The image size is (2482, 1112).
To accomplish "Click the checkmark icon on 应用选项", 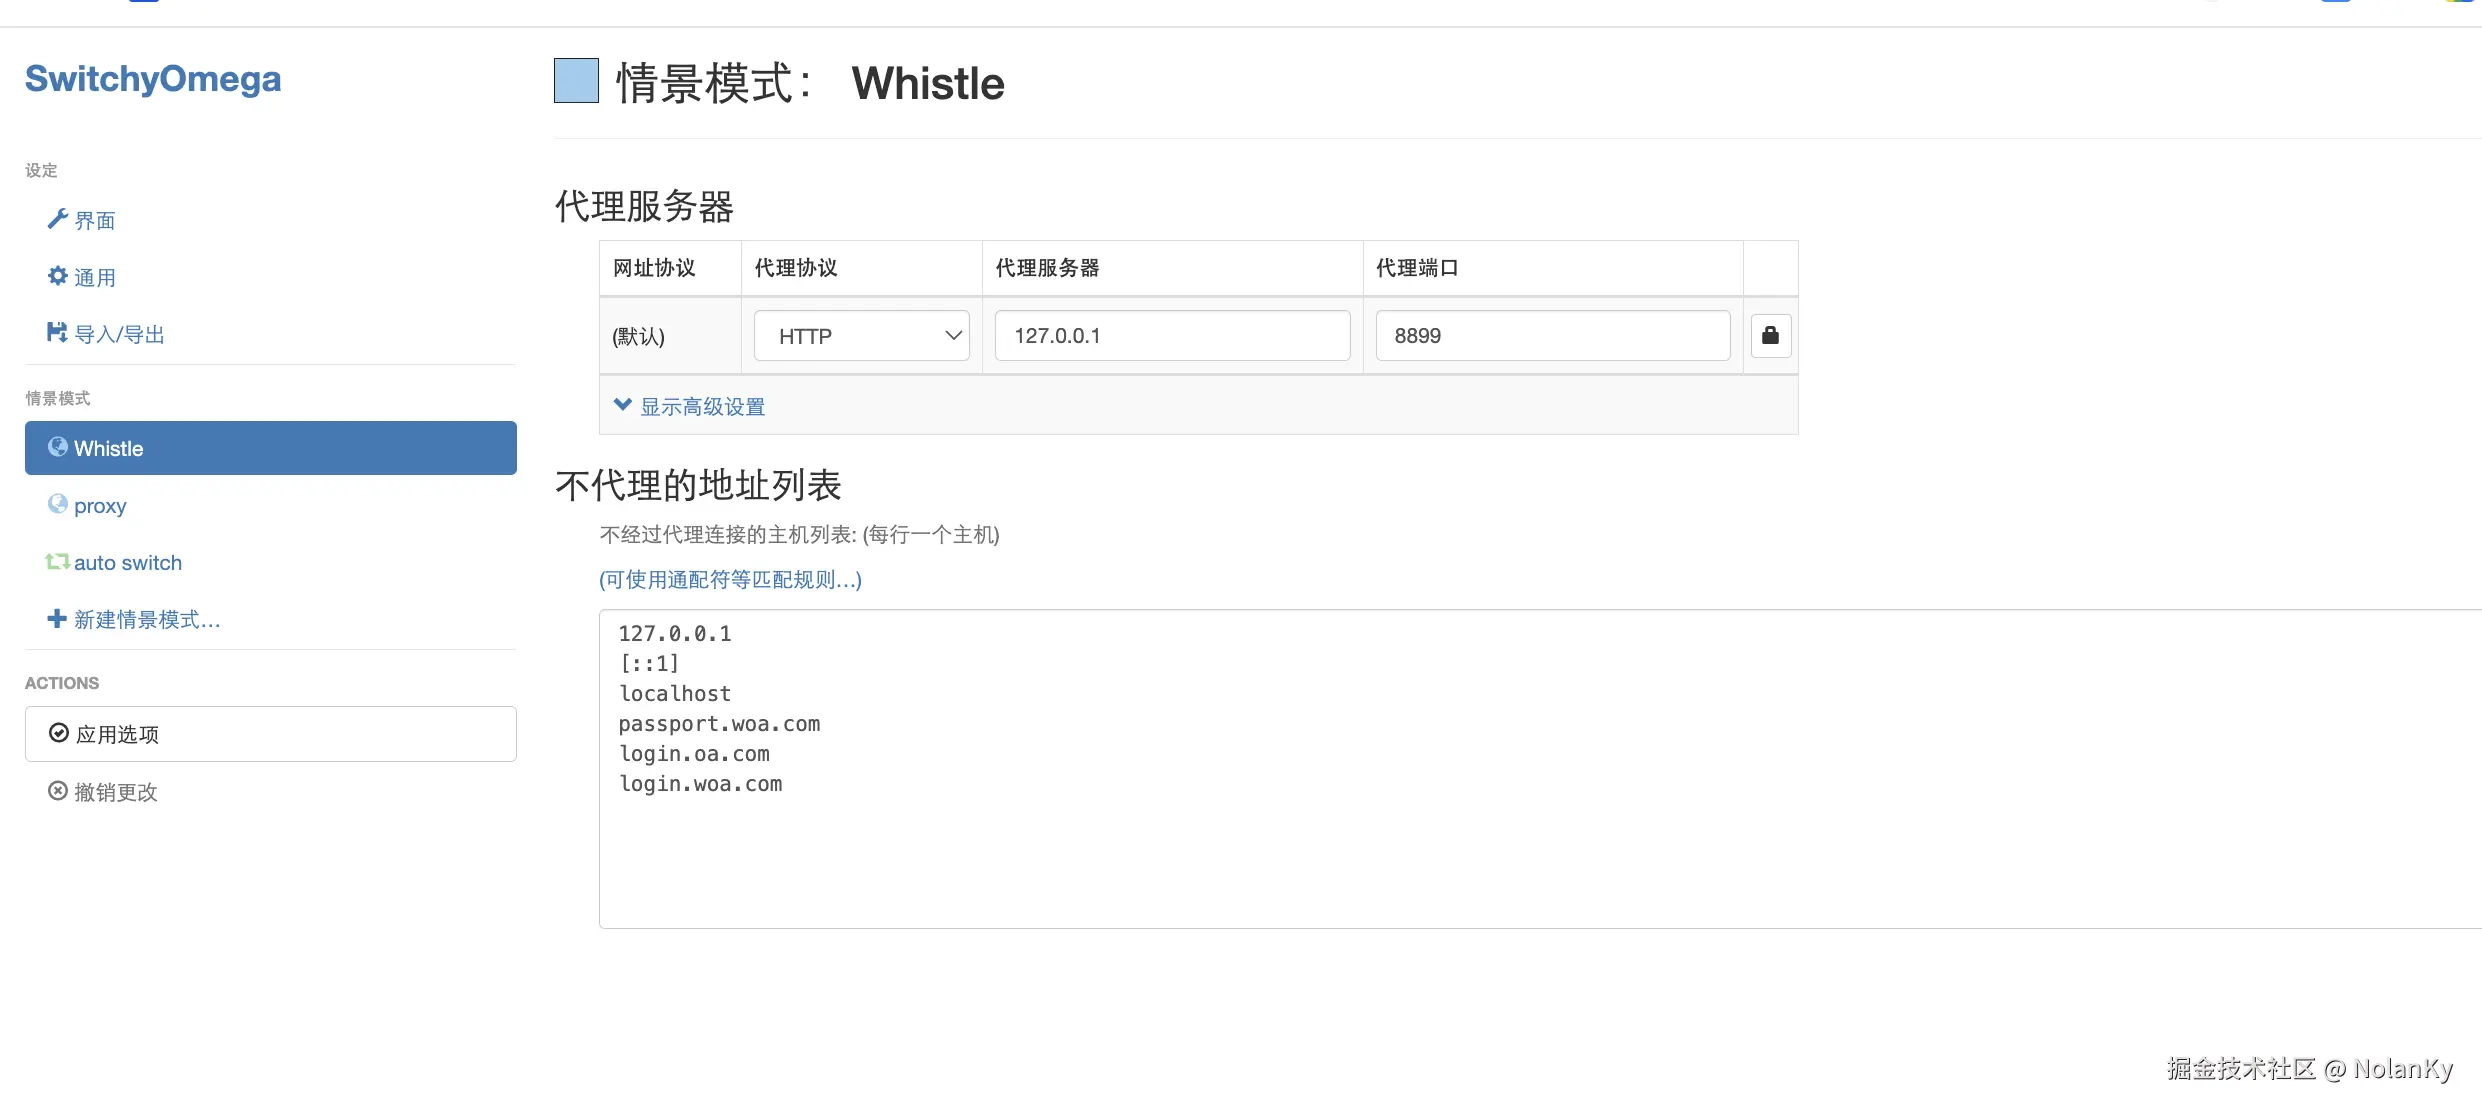I will (x=59, y=733).
